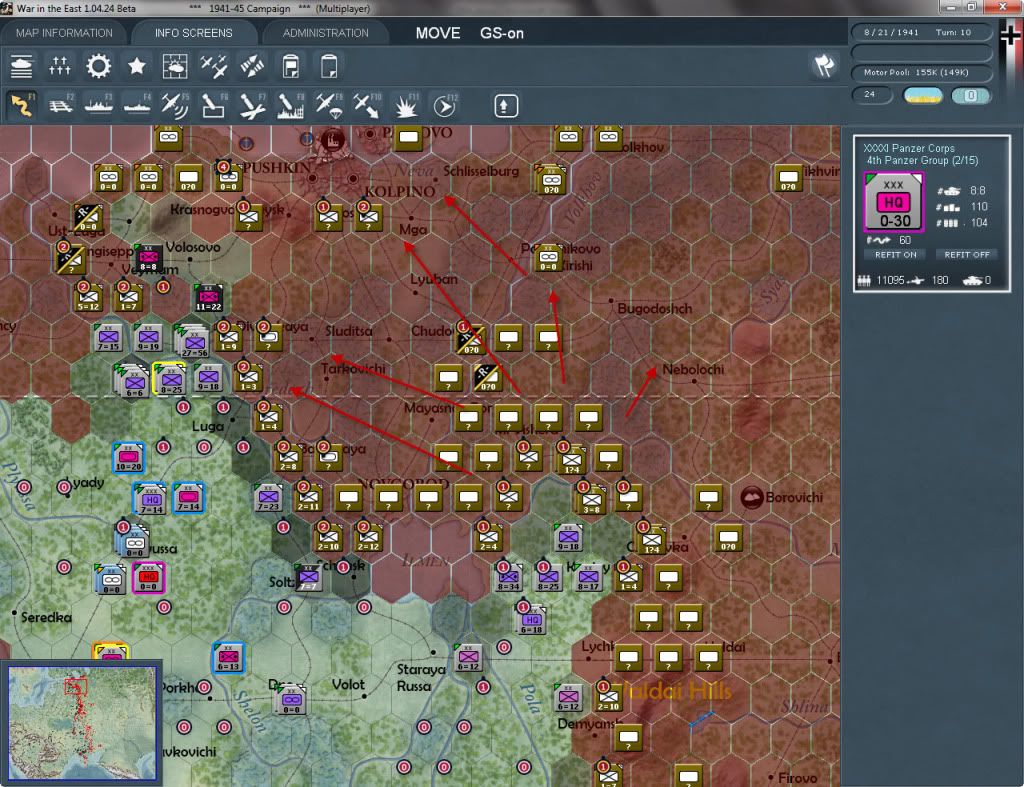
Task: Select amphibious transport F4 ship icon
Action: 137,105
